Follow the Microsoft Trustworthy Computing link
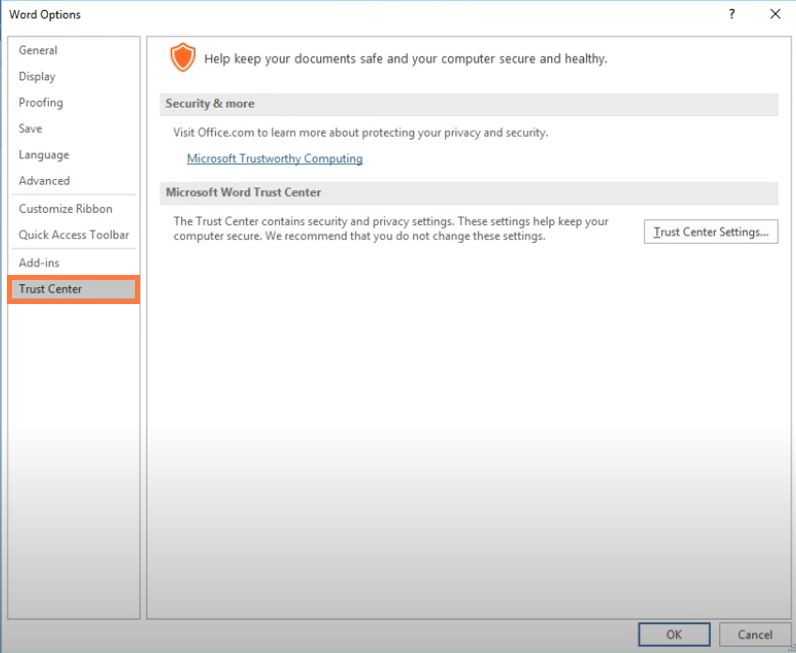The width and height of the screenshot is (796, 653). [x=275, y=158]
